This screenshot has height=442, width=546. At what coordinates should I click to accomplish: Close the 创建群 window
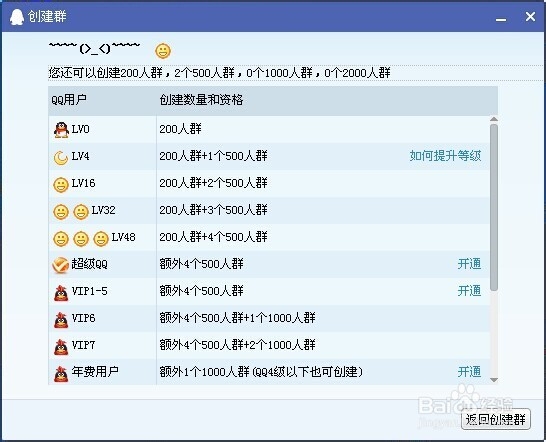530,16
